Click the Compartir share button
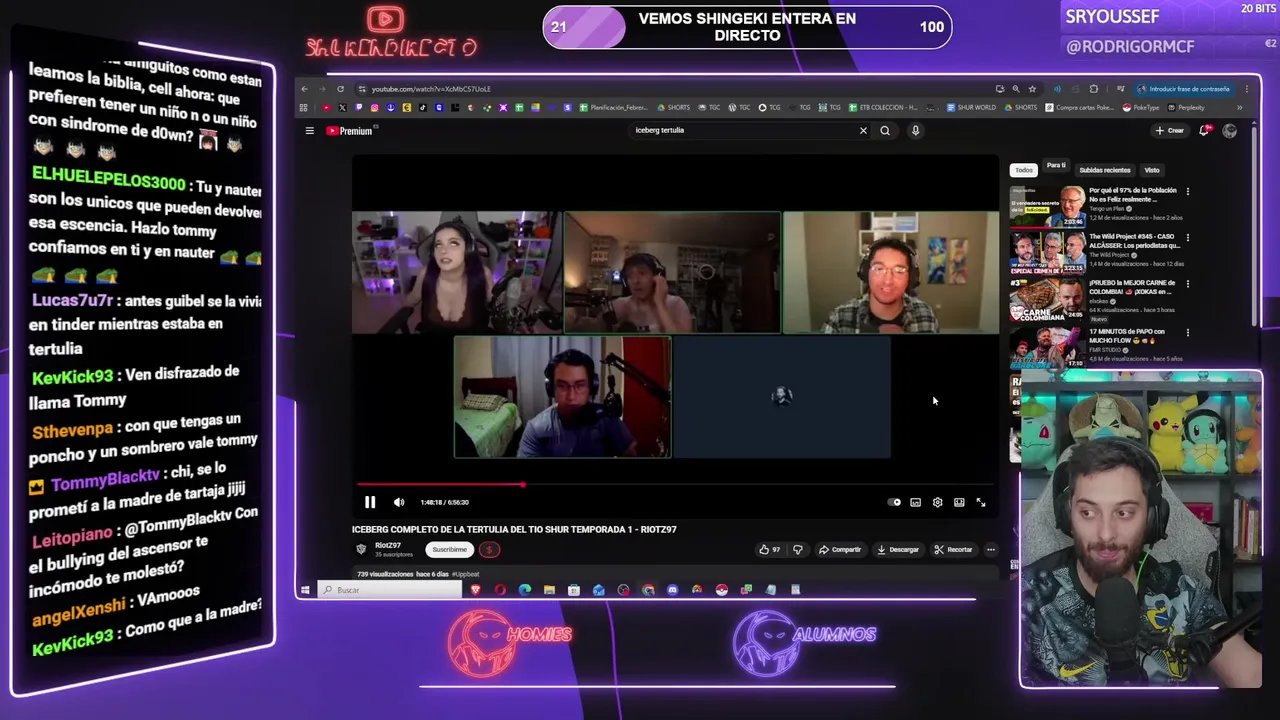 840,549
